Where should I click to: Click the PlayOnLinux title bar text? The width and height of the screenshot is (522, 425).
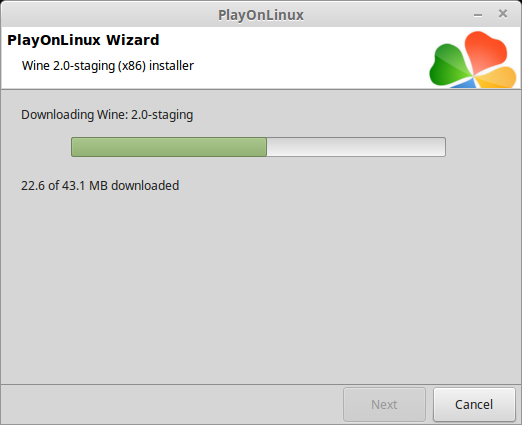(x=261, y=15)
